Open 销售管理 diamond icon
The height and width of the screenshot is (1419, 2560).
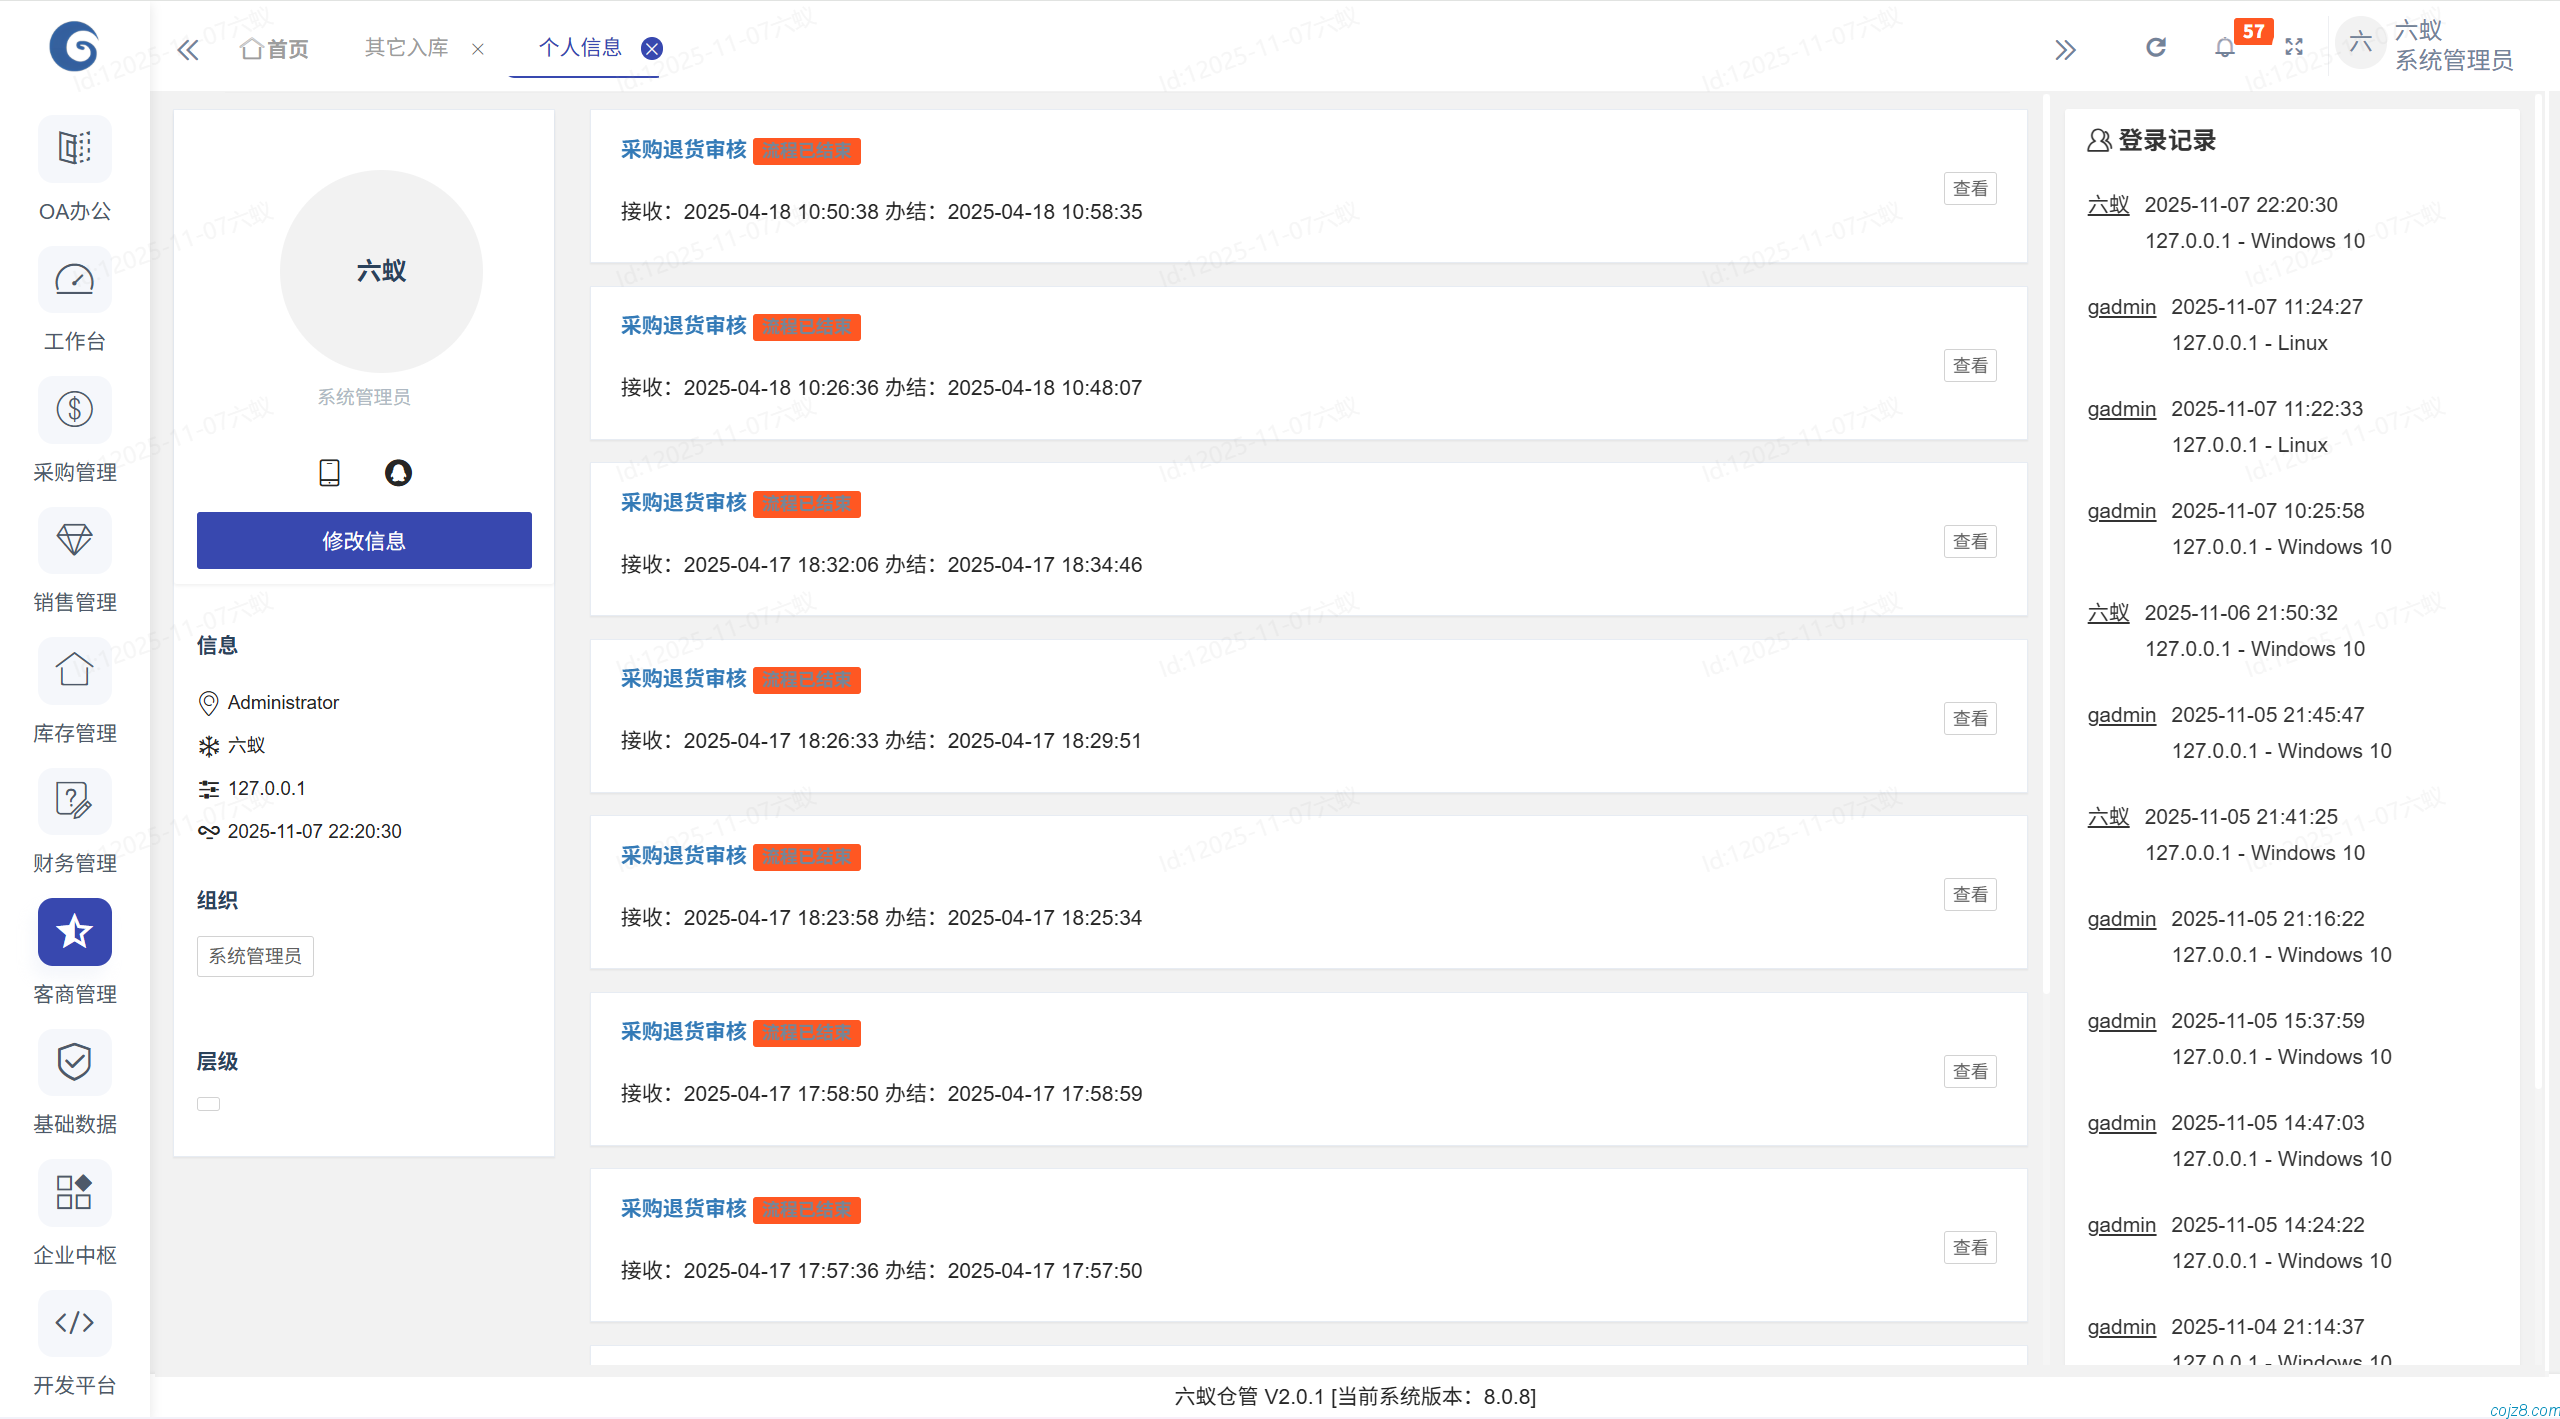pyautogui.click(x=74, y=541)
